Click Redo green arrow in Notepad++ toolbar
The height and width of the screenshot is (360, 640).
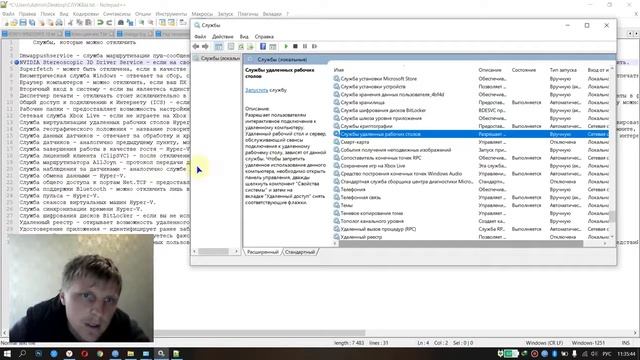coord(109,22)
